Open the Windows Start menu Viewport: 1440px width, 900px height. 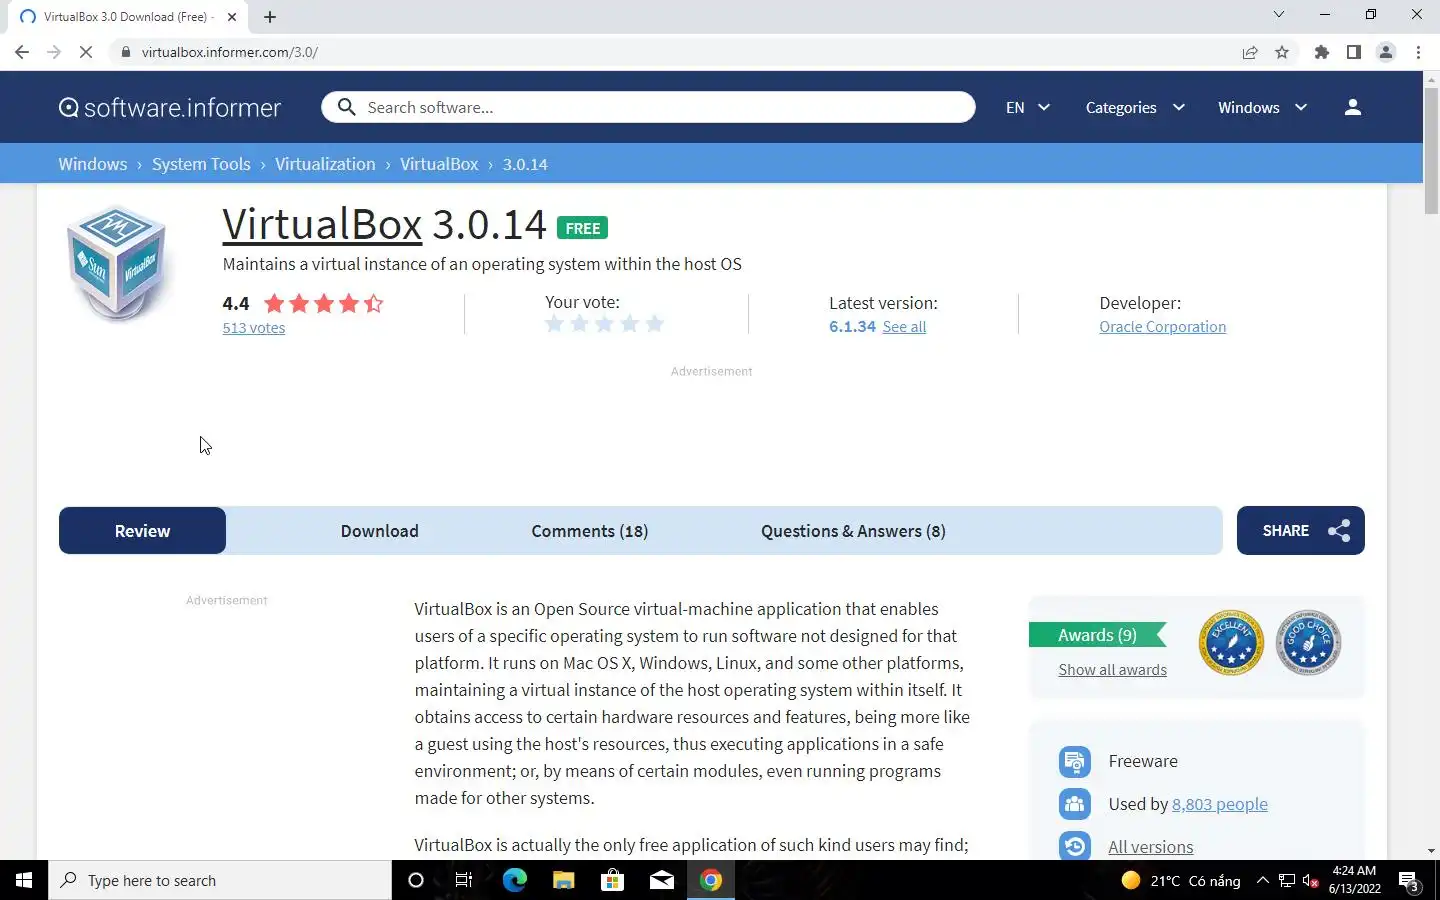(x=24, y=880)
